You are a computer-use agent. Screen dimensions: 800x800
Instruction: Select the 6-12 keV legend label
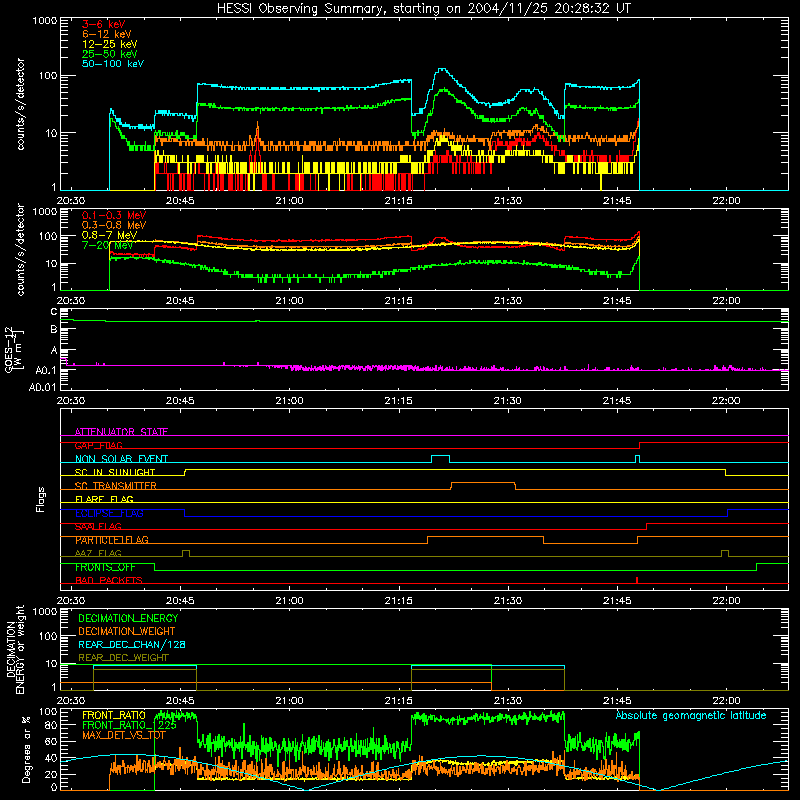[x=107, y=34]
